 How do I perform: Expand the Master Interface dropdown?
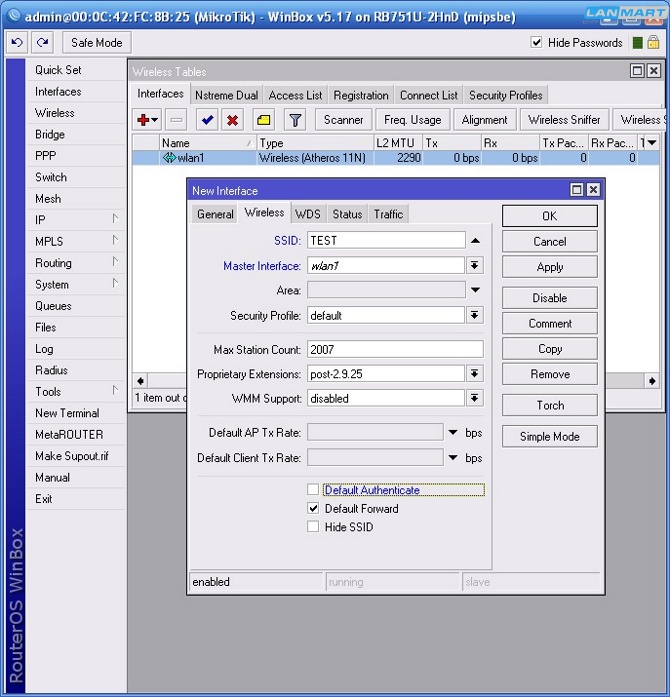pos(475,266)
